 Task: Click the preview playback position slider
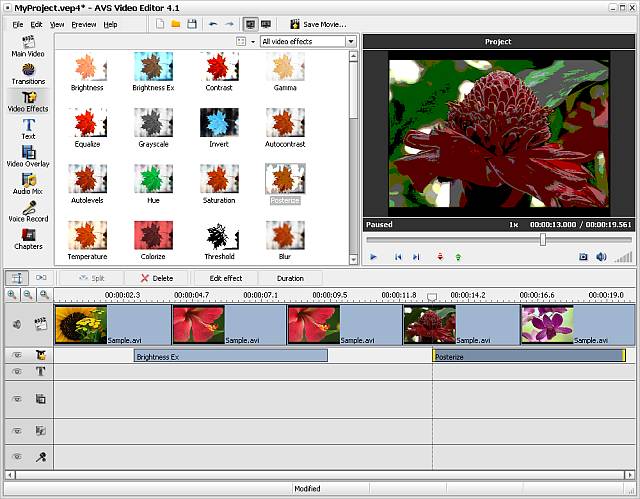click(542, 240)
